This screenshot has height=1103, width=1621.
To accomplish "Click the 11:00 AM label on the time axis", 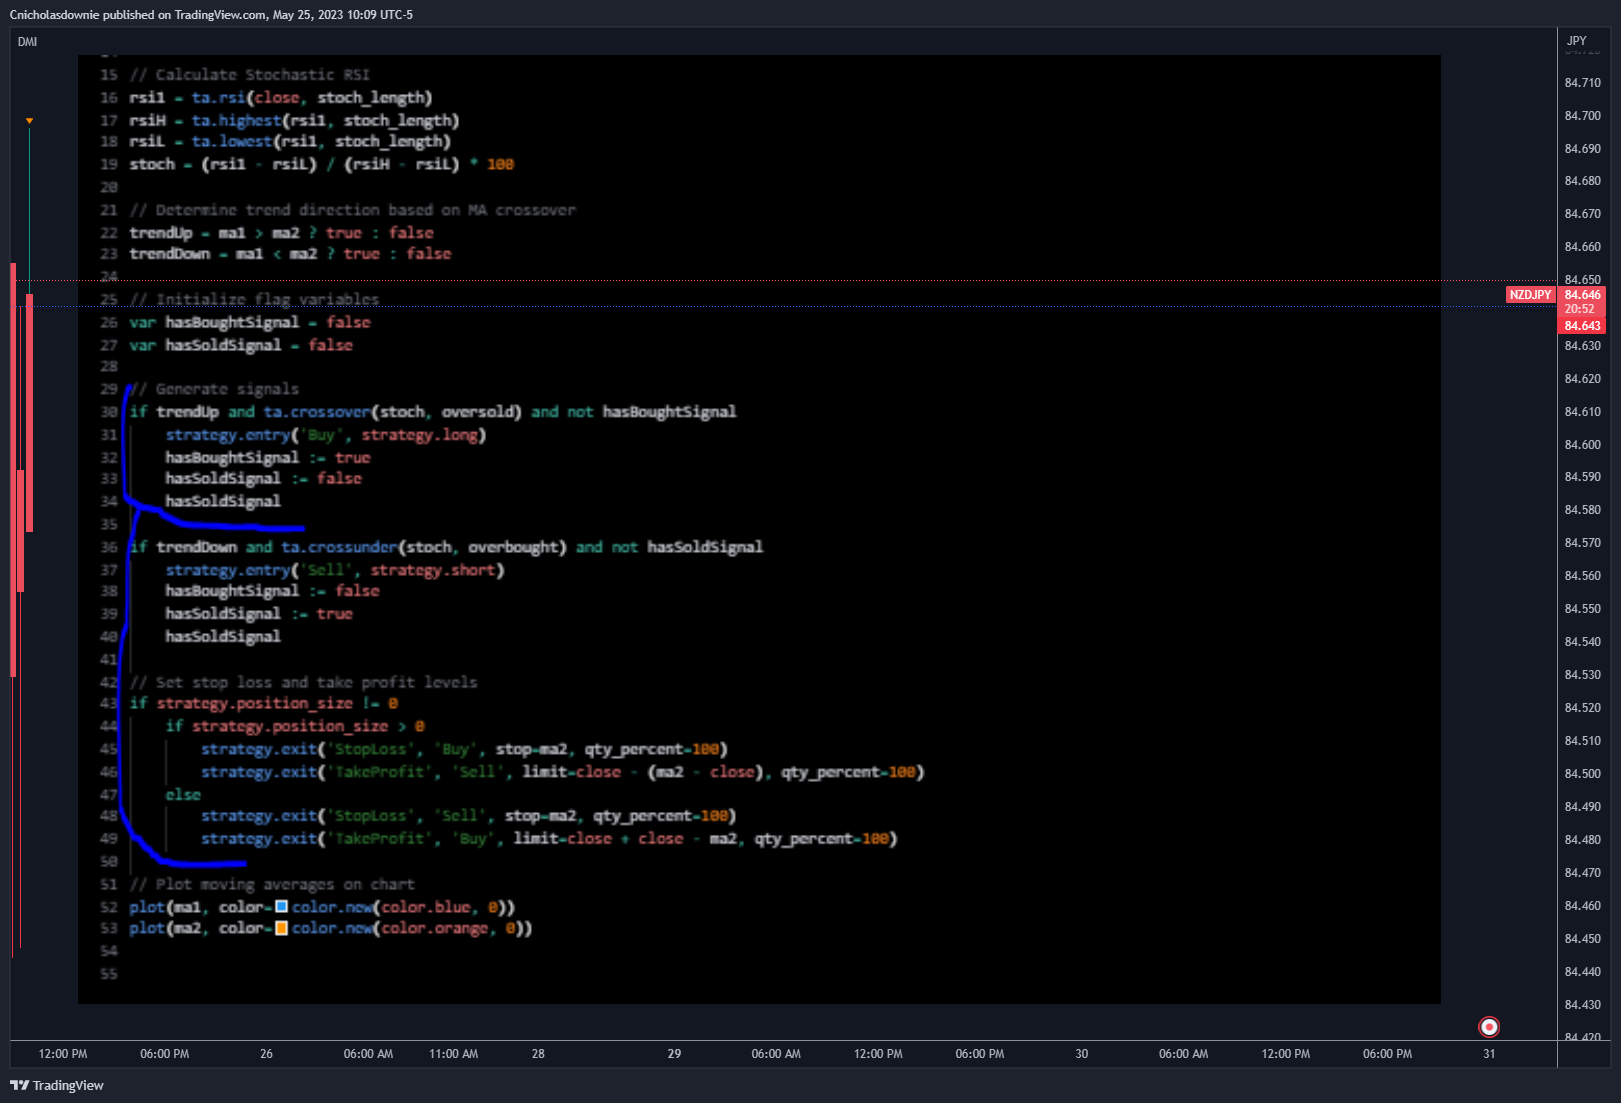I will (453, 1054).
